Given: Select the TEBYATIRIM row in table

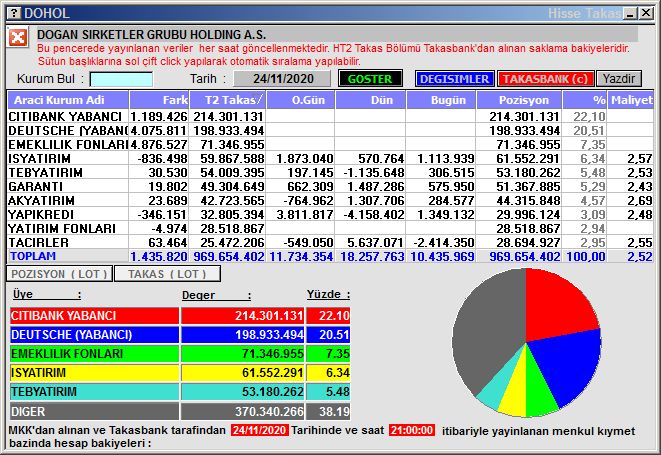Looking at the screenshot, I should [330, 172].
